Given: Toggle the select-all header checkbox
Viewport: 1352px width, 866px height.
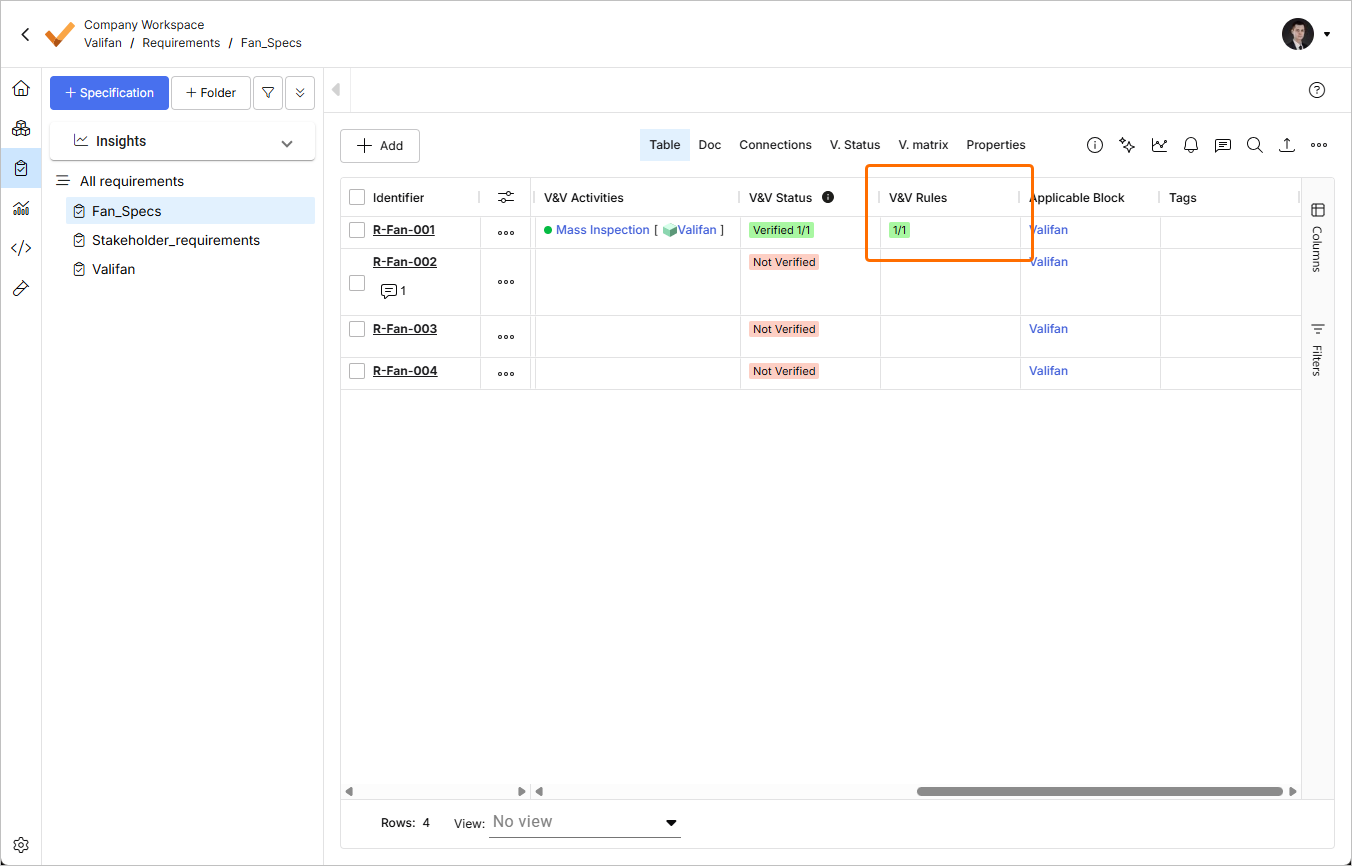Looking at the screenshot, I should [x=357, y=198].
